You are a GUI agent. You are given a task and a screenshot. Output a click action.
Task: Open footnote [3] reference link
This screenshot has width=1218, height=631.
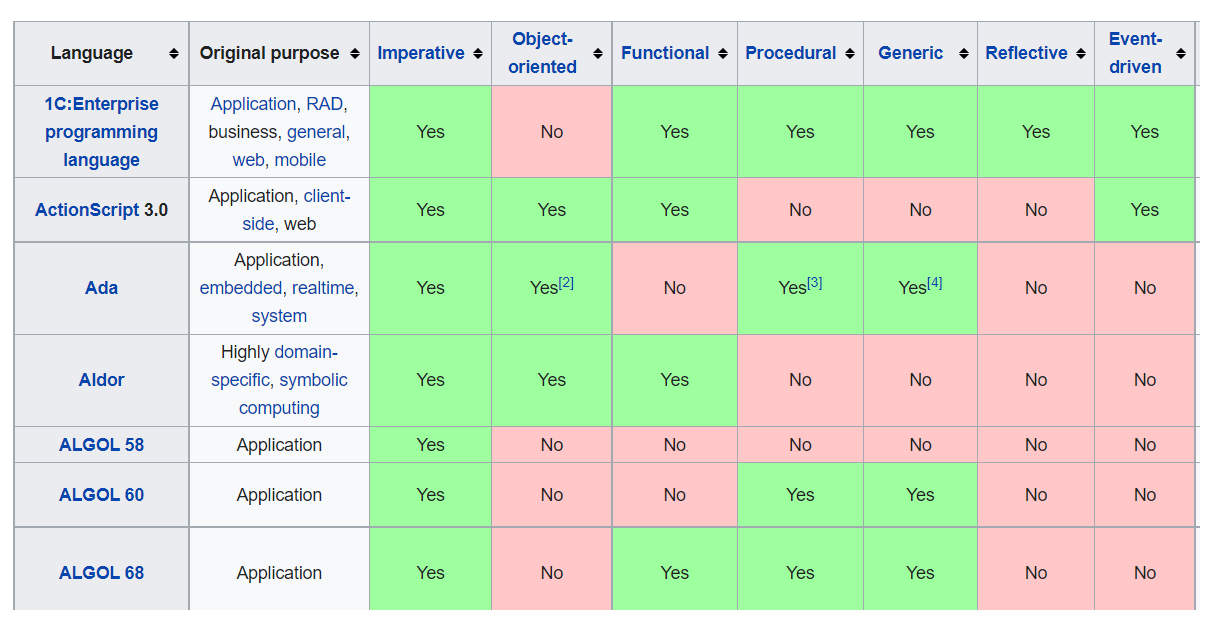(814, 283)
